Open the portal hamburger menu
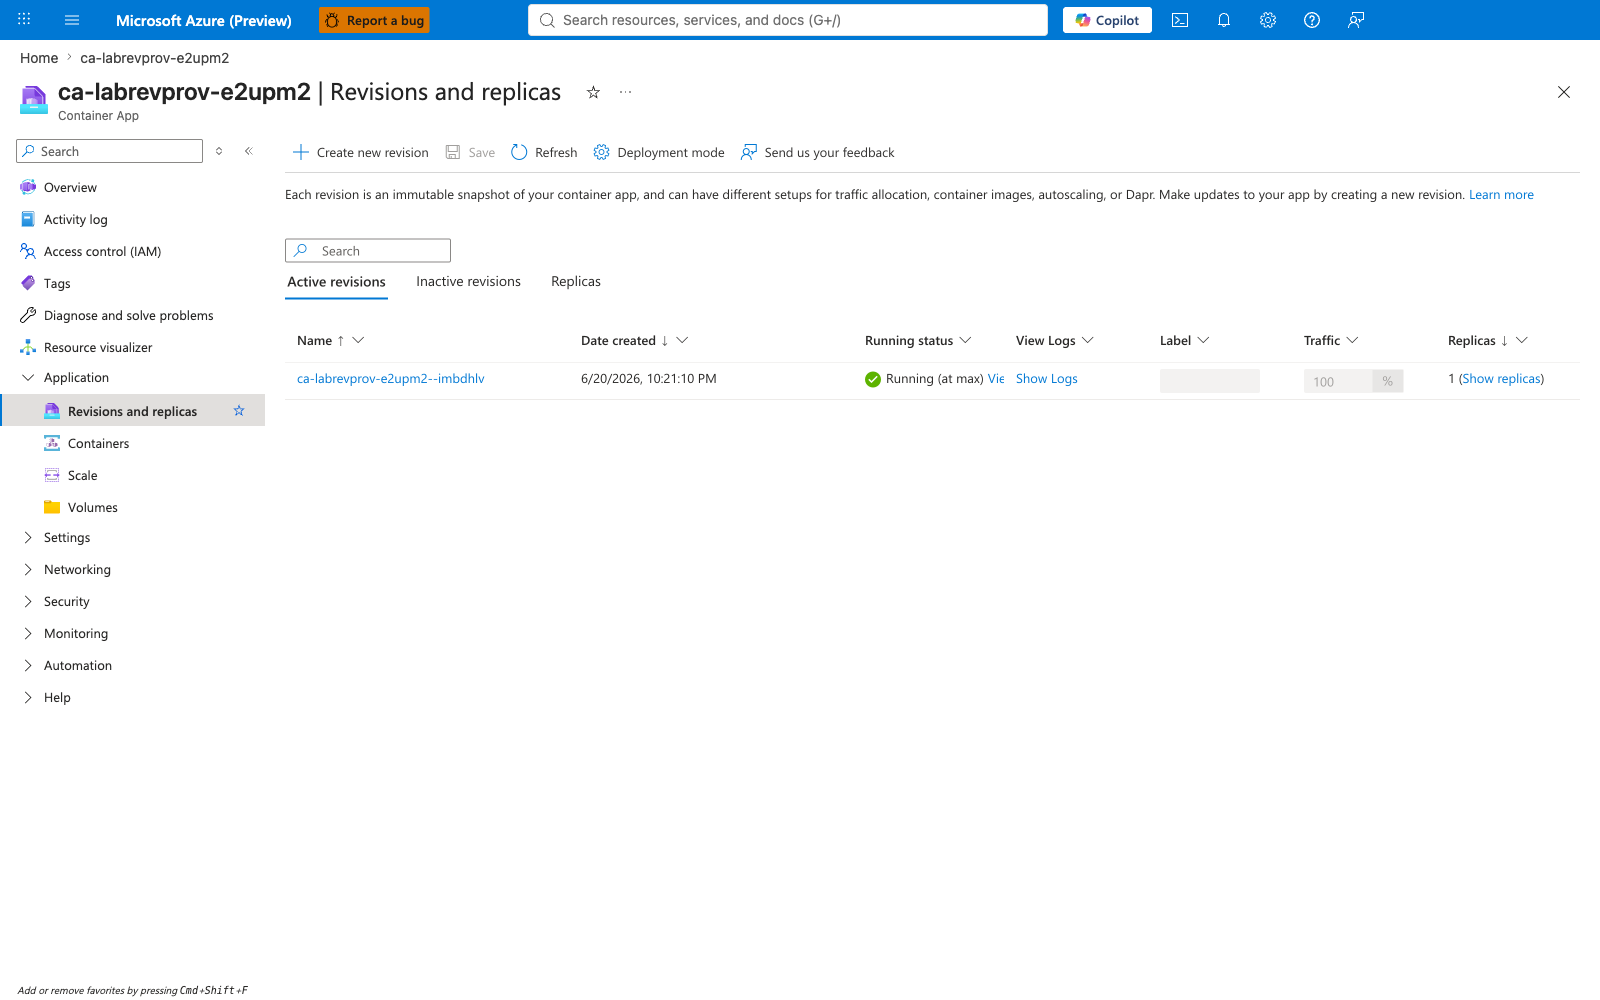The image size is (1600, 1000). tap(72, 20)
